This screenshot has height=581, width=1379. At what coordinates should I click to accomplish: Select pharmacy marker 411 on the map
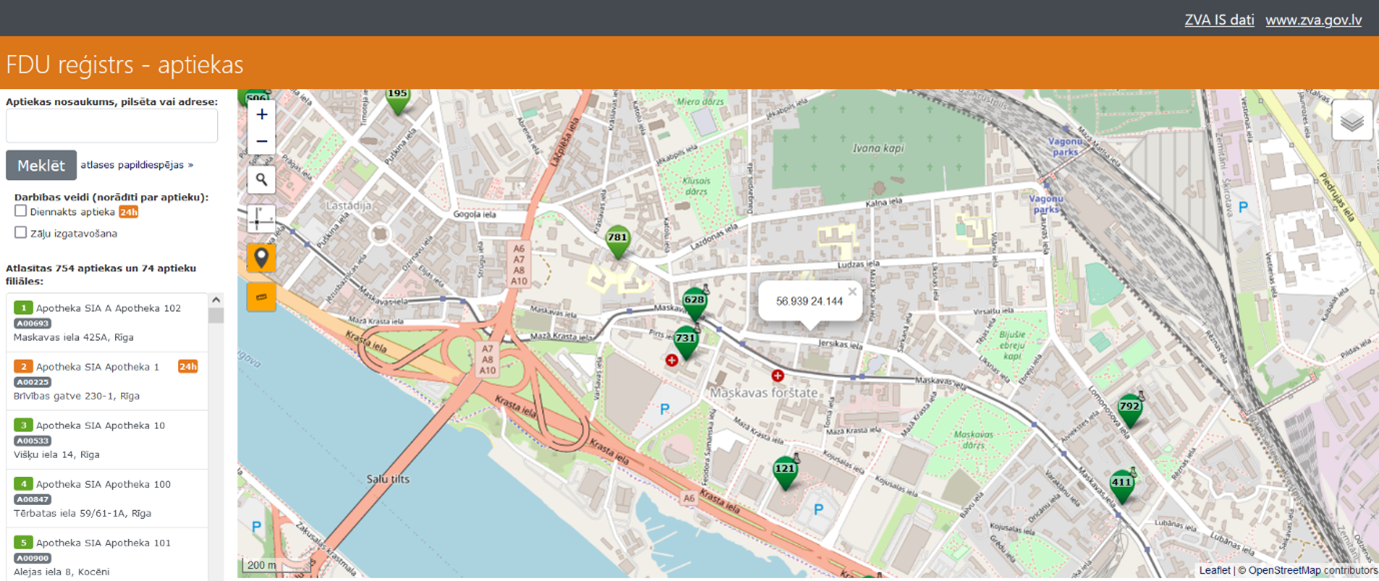[1123, 486]
